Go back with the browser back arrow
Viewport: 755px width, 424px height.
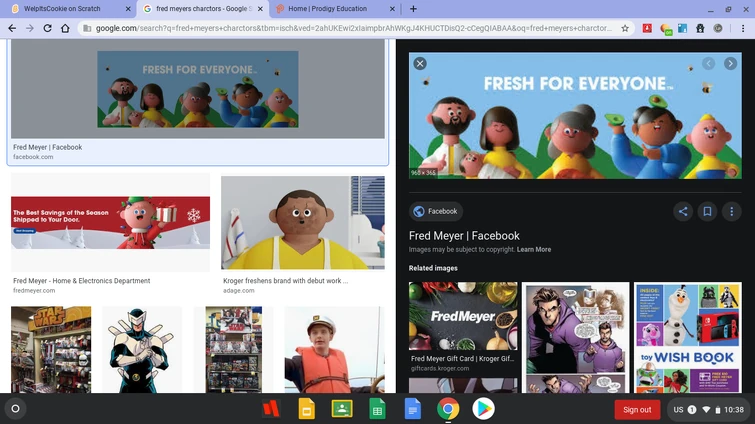(12, 28)
